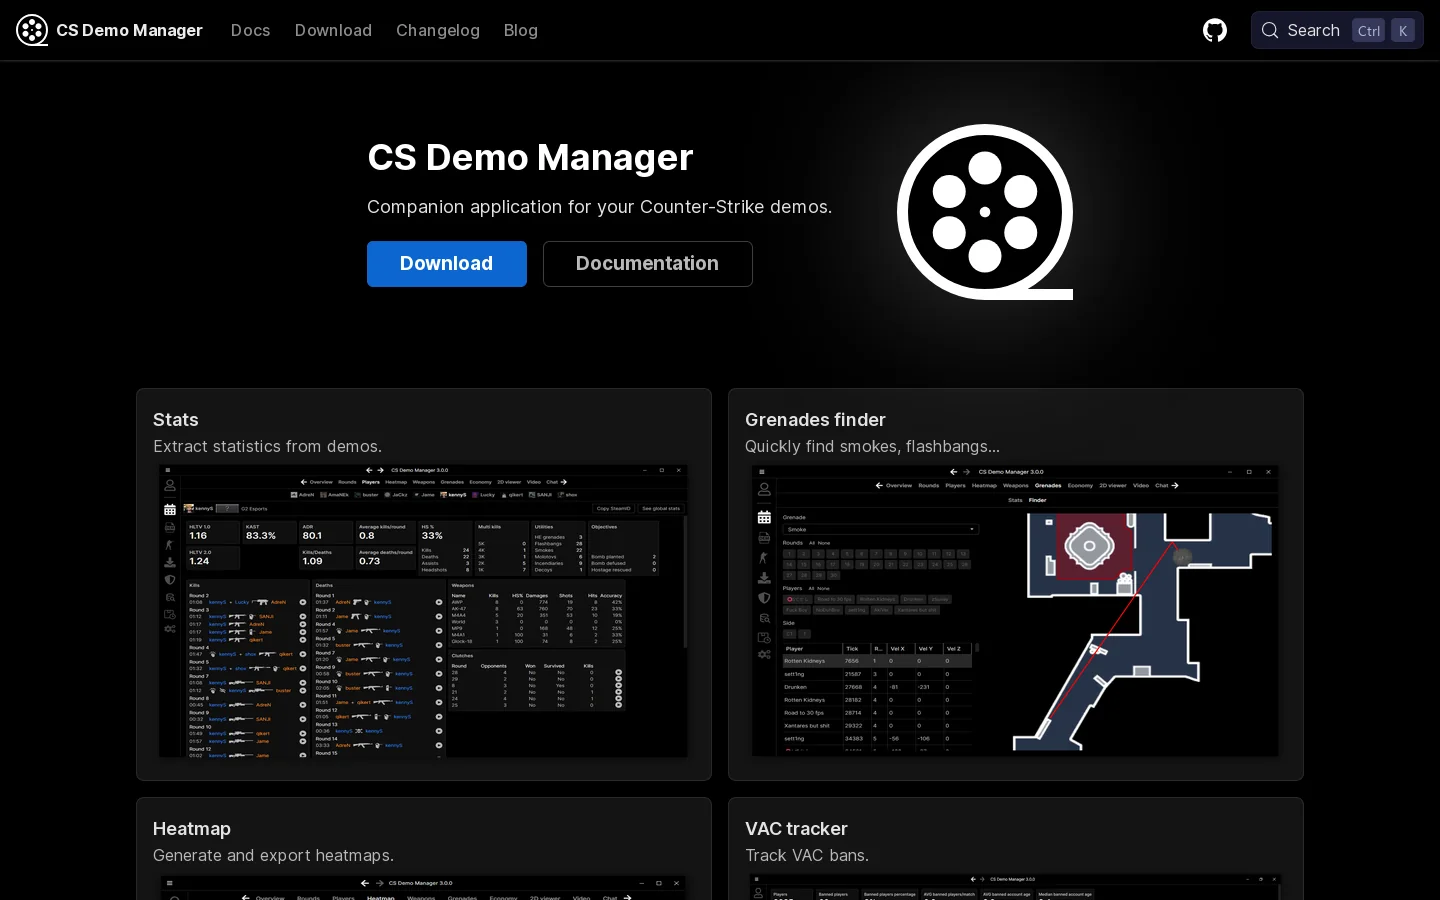This screenshot has width=1440, height=900.
Task: Open the Grenades finder screenshot thumbnail
Action: 1016,611
